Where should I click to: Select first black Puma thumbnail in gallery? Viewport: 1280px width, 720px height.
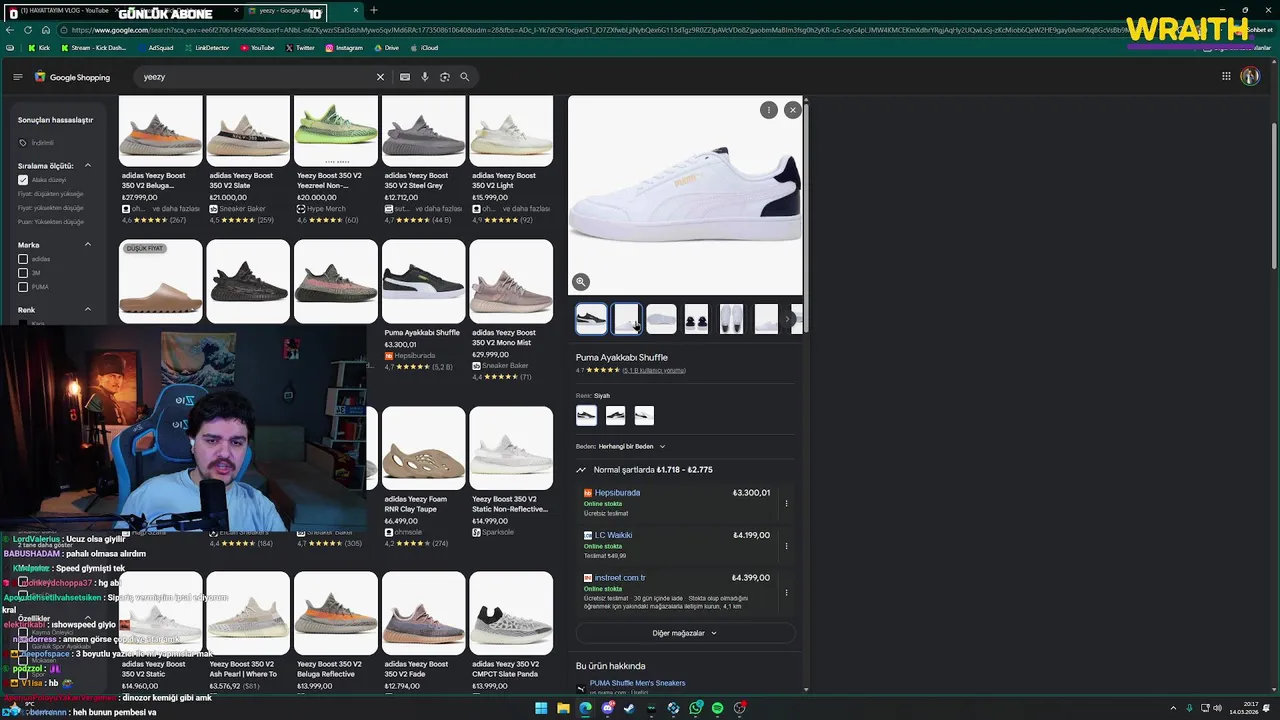pos(591,319)
